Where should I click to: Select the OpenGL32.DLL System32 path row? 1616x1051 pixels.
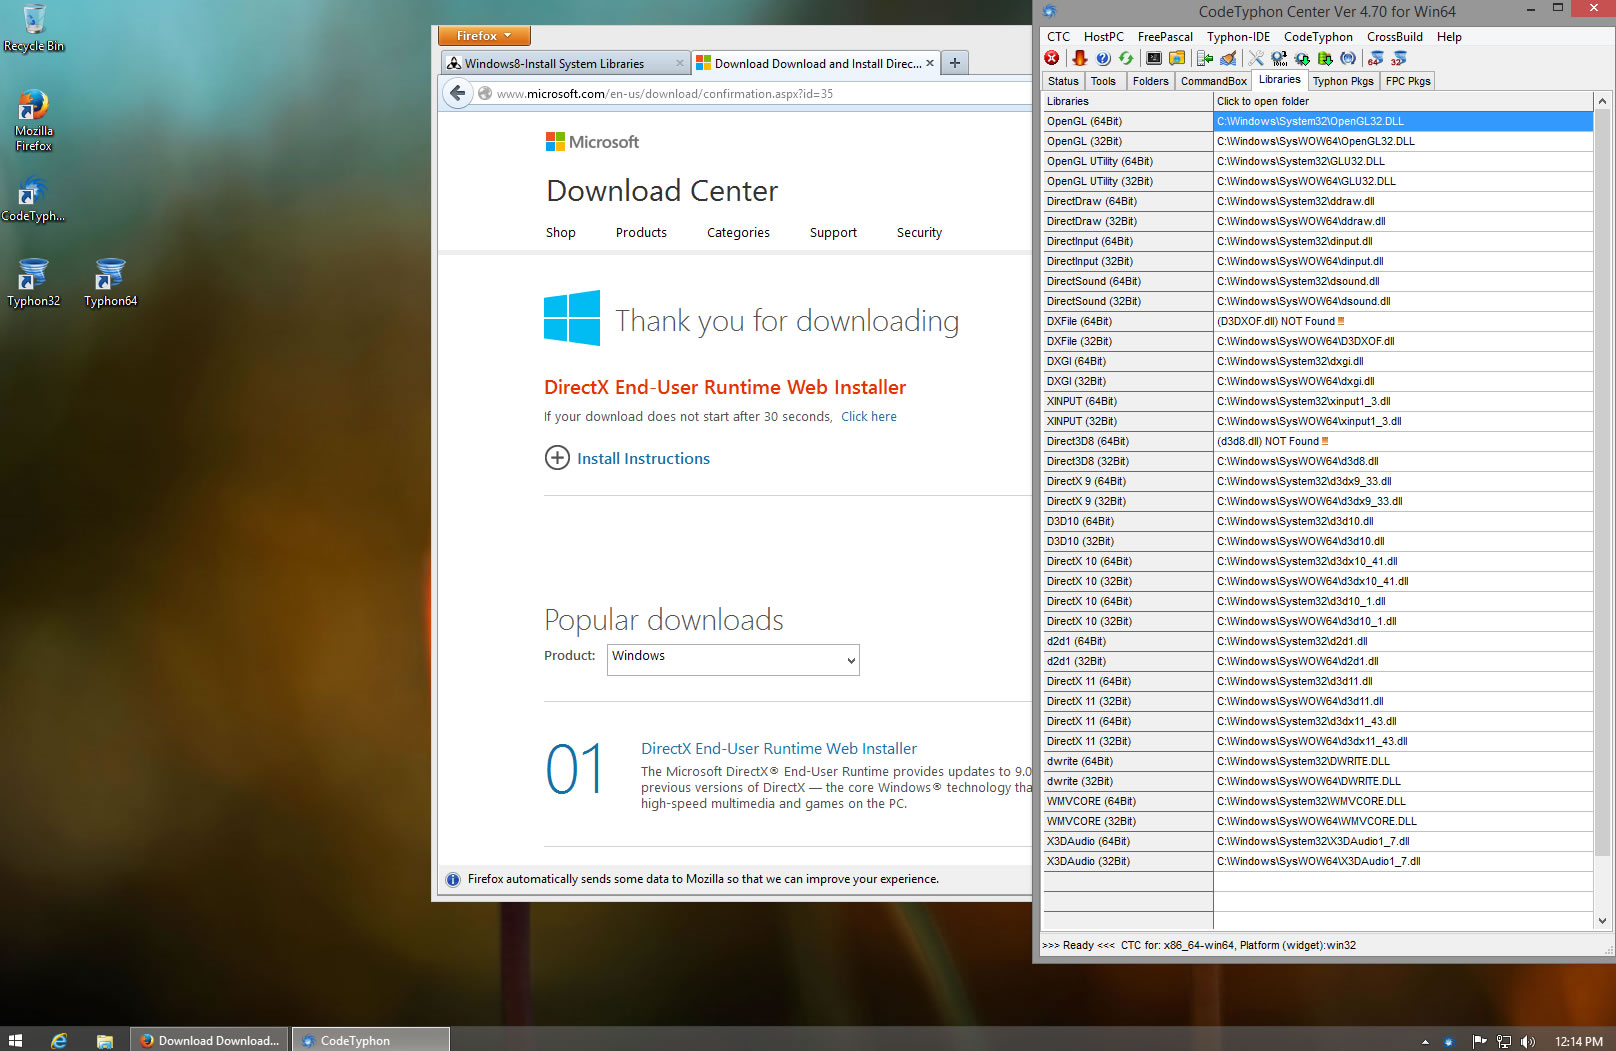pos(1403,121)
